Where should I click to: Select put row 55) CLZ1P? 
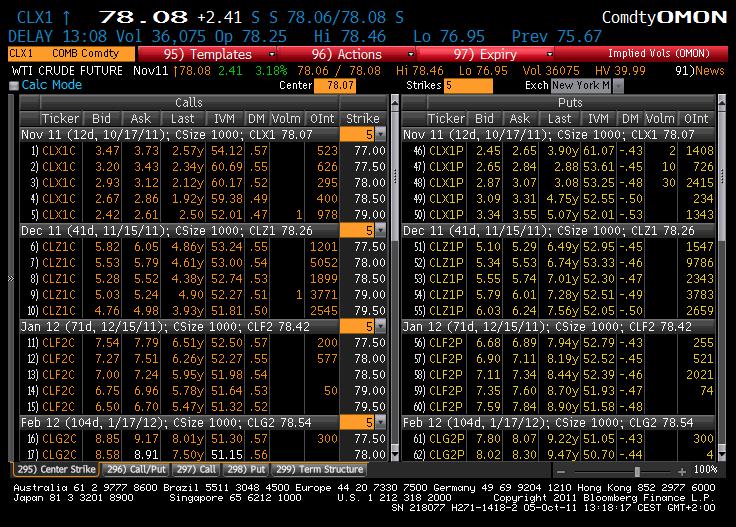tap(559, 311)
